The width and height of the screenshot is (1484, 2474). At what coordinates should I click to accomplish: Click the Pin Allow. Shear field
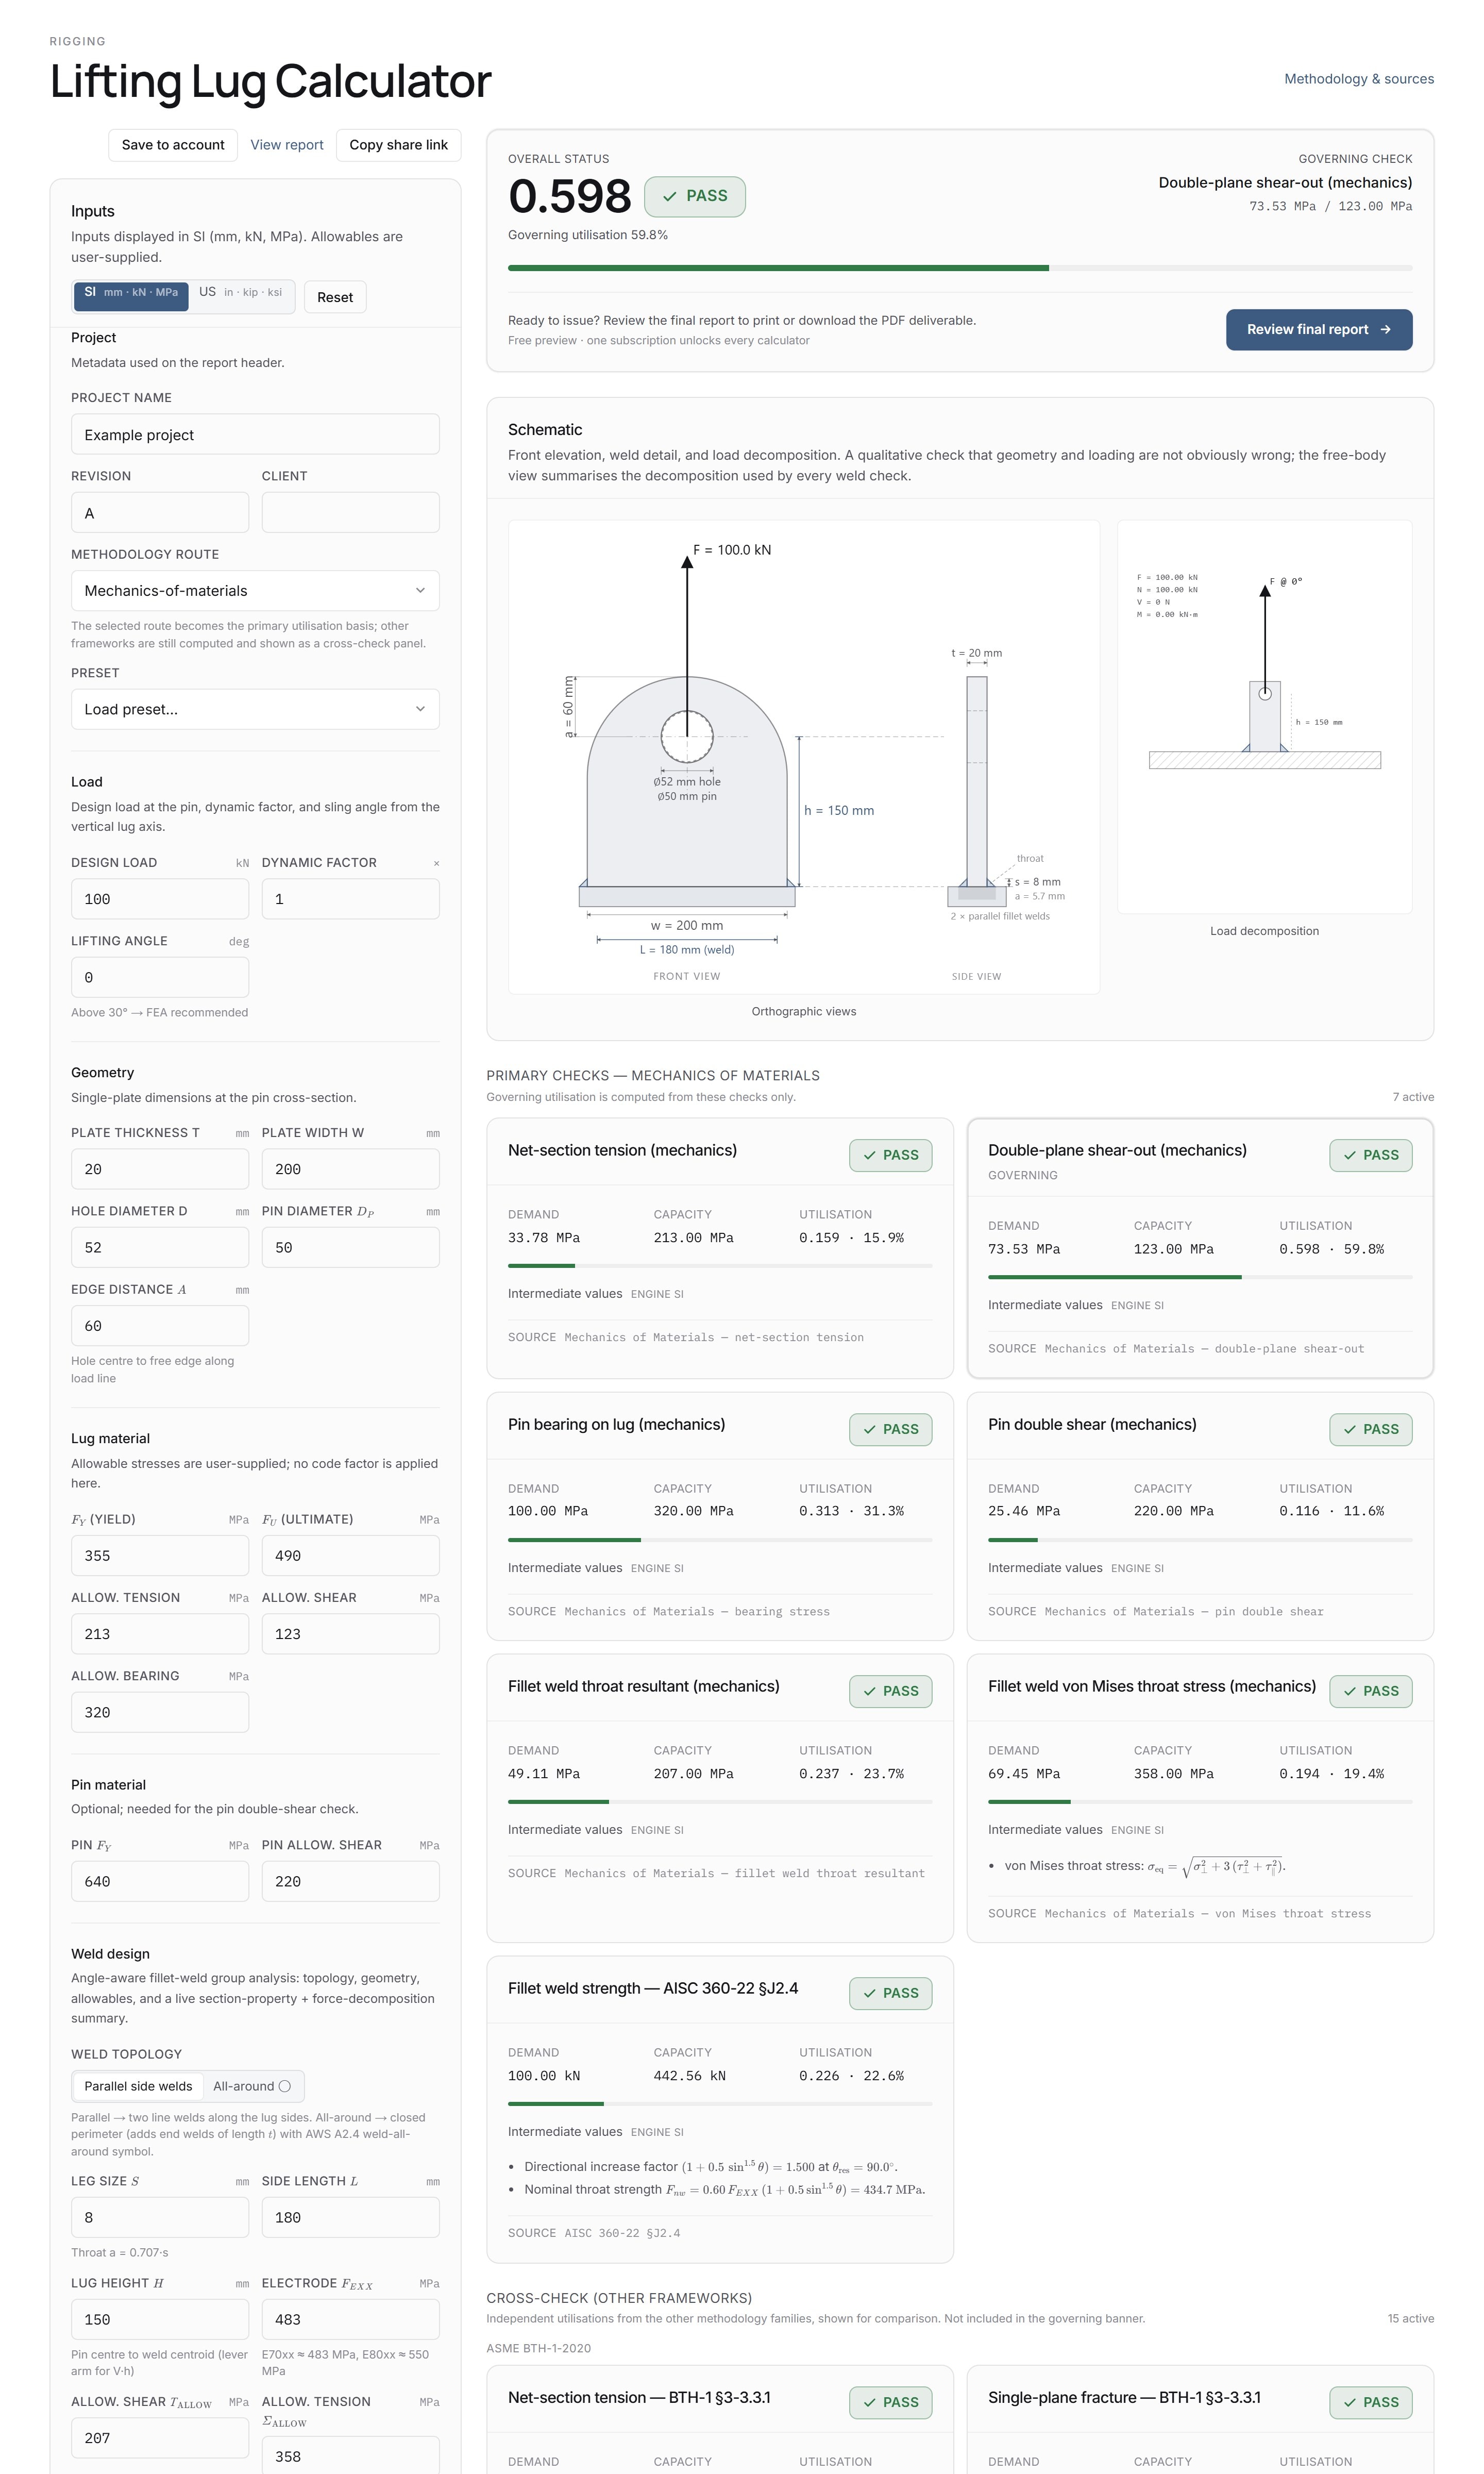pyautogui.click(x=350, y=1881)
